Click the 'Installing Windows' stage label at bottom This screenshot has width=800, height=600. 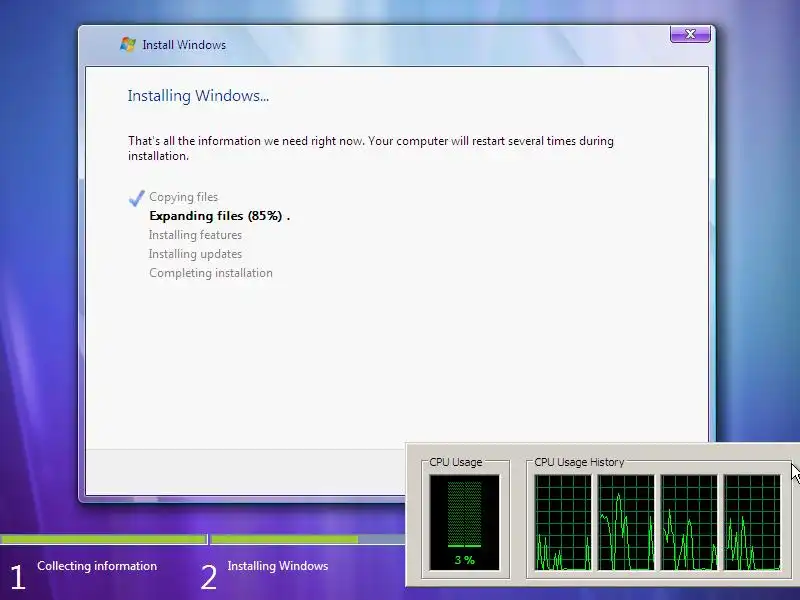tap(278, 566)
